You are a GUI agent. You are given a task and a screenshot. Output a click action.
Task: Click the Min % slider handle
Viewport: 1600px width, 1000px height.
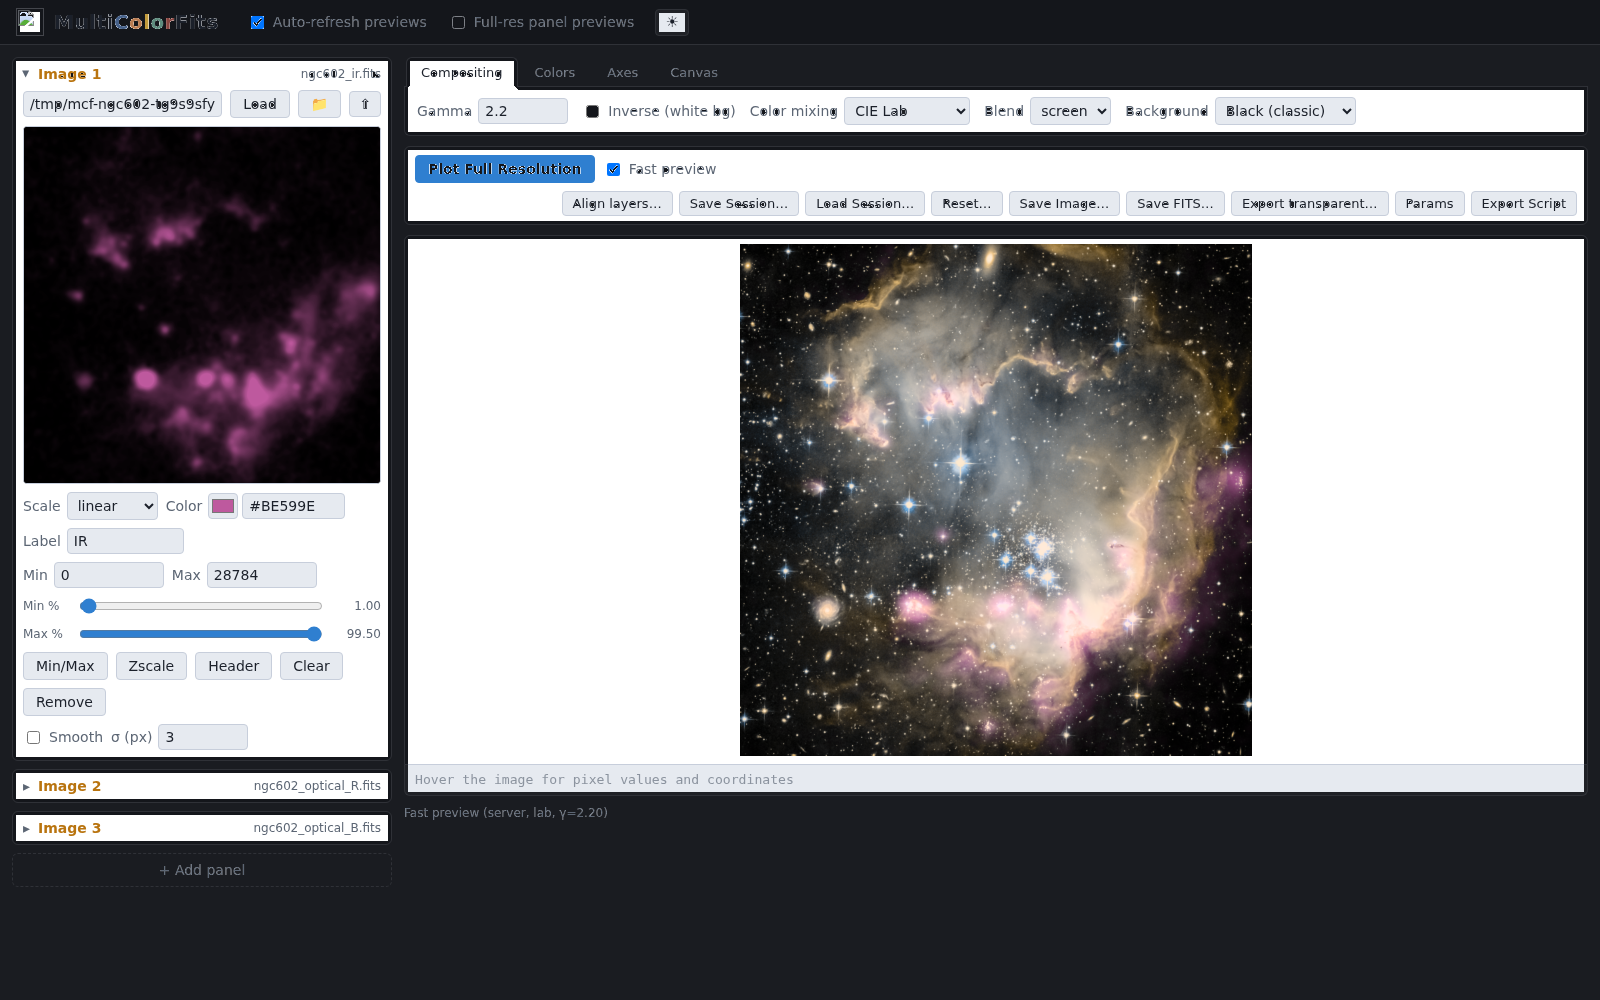coord(88,606)
